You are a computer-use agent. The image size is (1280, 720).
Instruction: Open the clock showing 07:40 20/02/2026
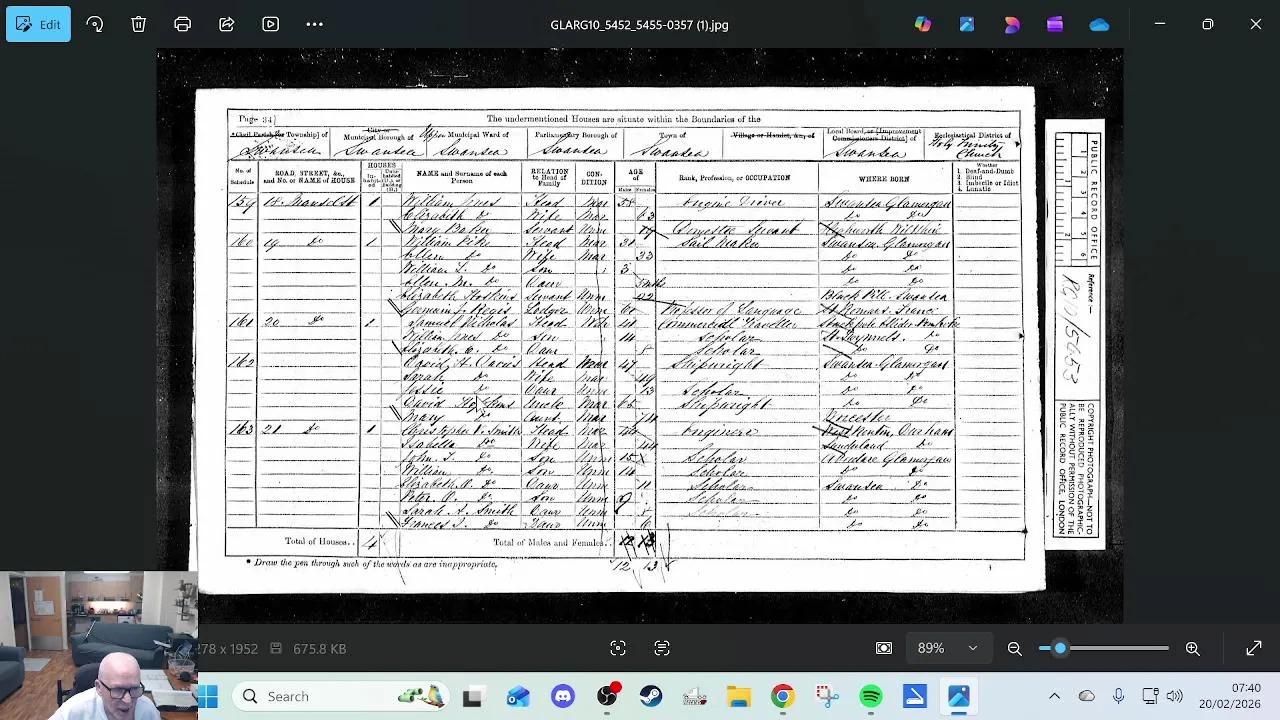(1231, 696)
